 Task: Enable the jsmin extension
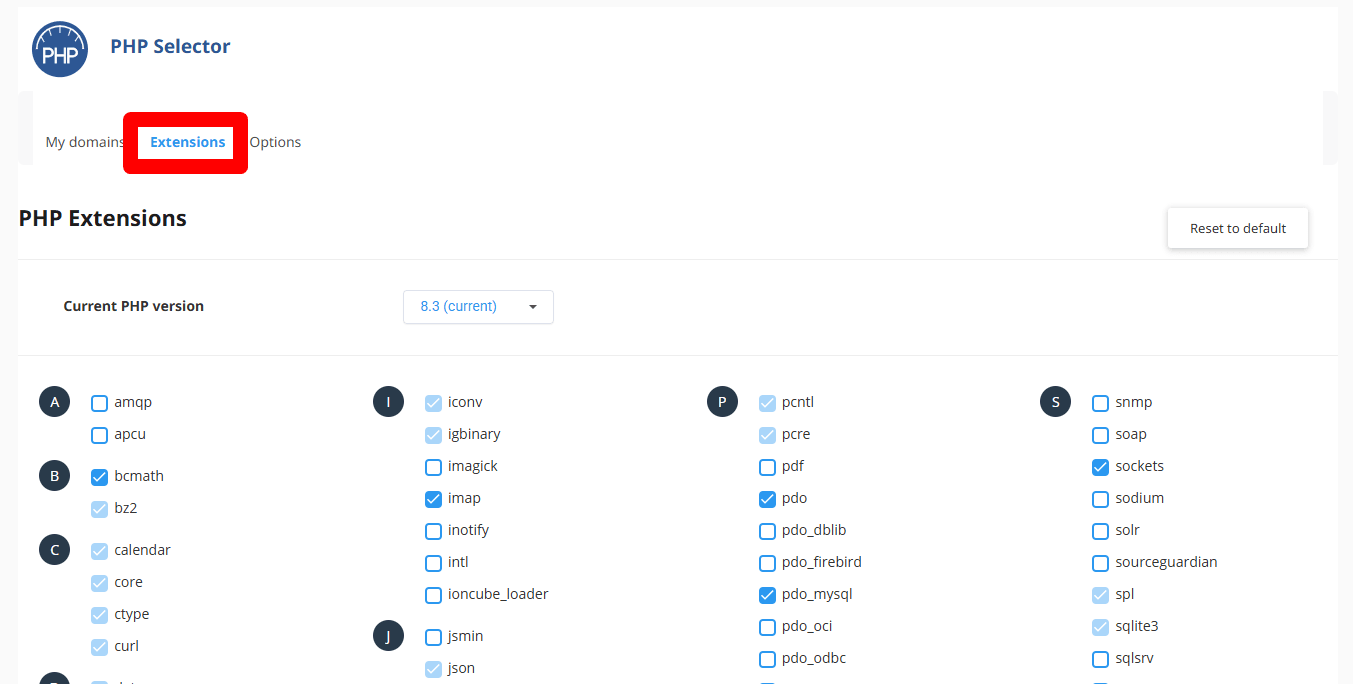coord(433,638)
